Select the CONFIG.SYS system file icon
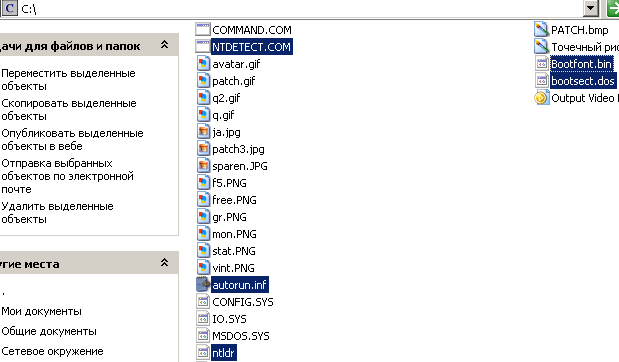Image resolution: width=619 pixels, height=362 pixels. coord(203,302)
